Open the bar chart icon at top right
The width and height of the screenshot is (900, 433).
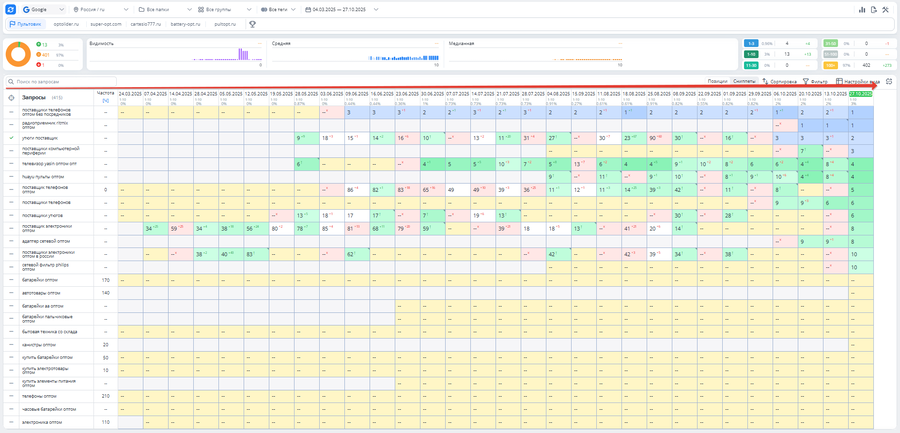point(862,10)
